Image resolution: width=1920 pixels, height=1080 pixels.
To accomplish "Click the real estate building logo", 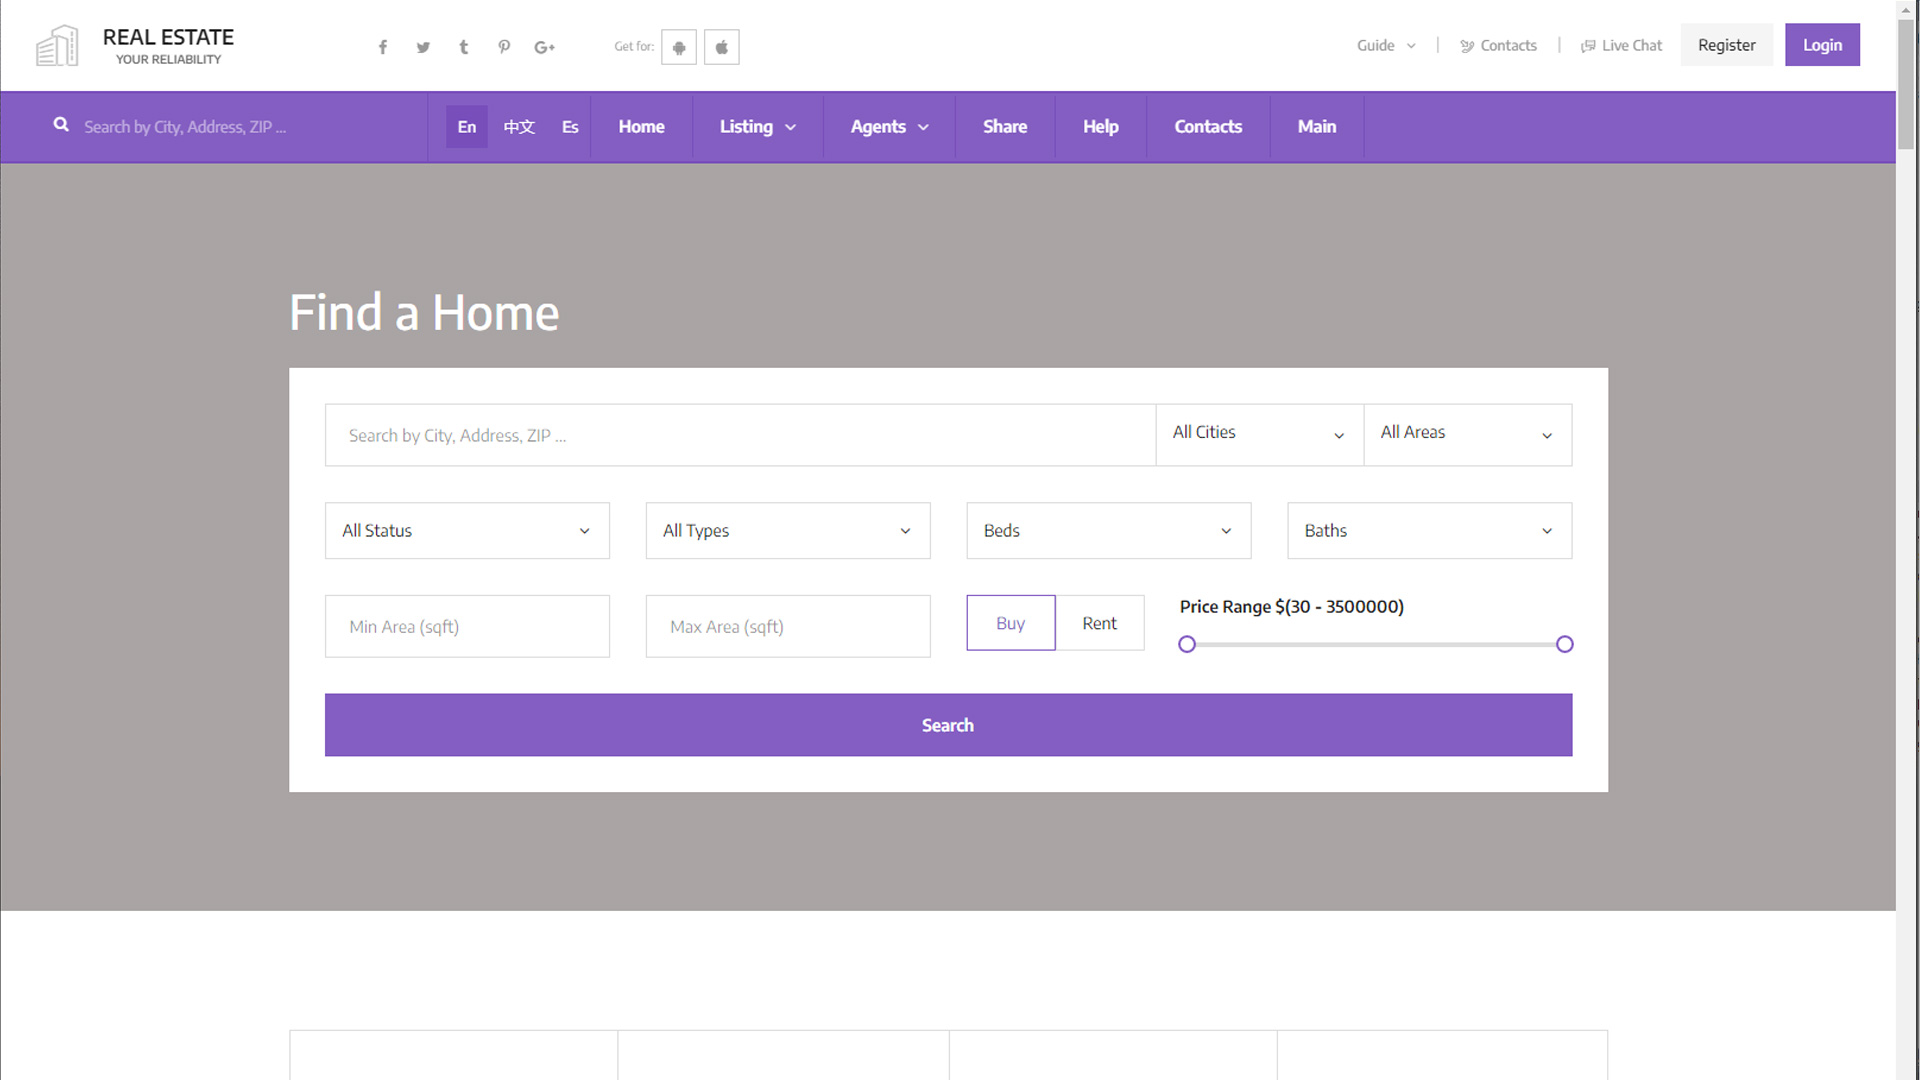I will pos(57,46).
